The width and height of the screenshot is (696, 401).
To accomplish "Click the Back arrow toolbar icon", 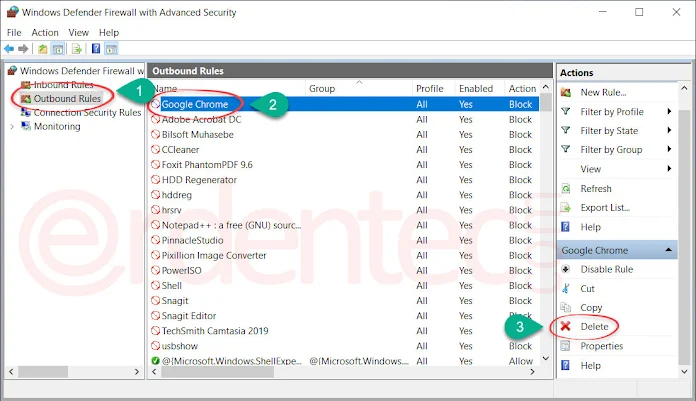I will 9,49.
